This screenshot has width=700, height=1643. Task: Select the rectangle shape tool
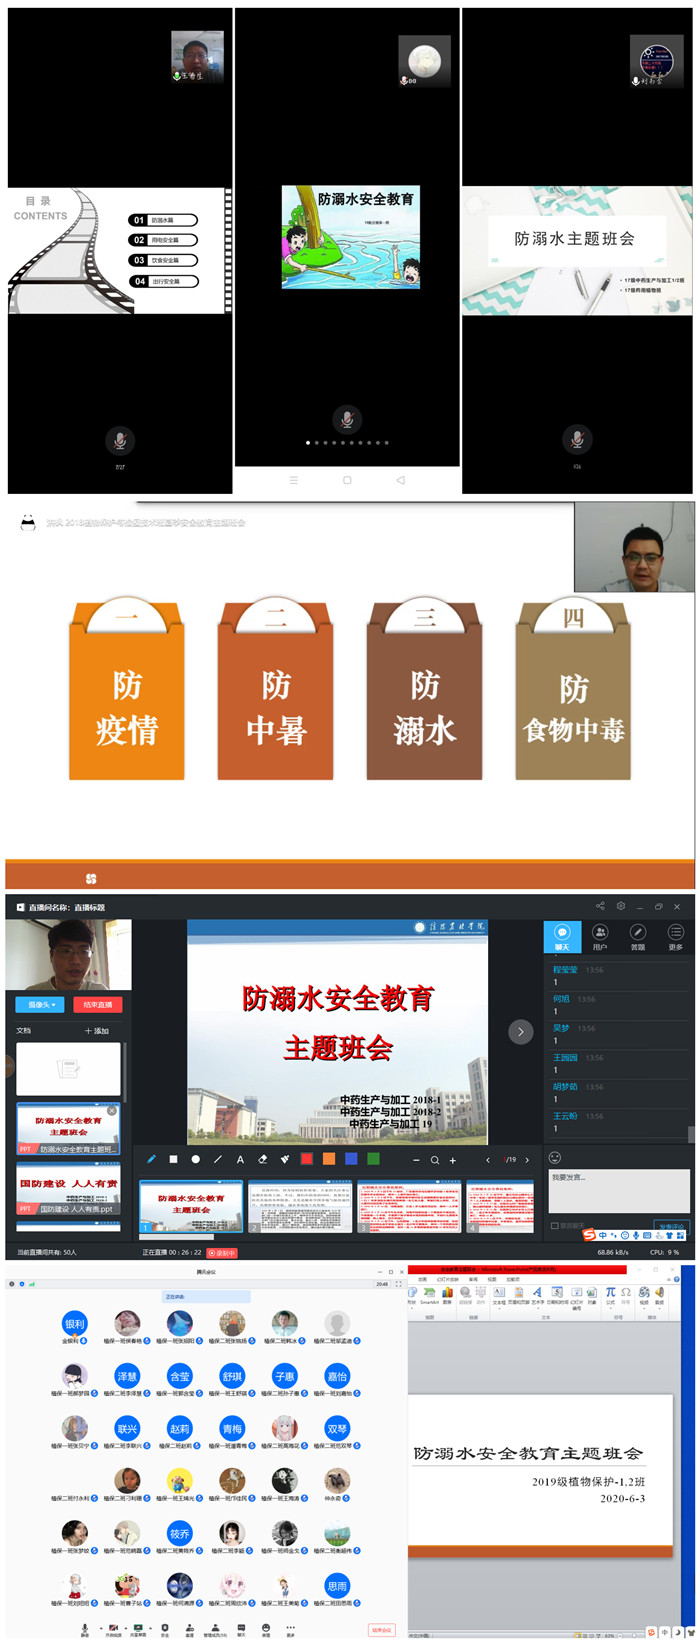(173, 1160)
